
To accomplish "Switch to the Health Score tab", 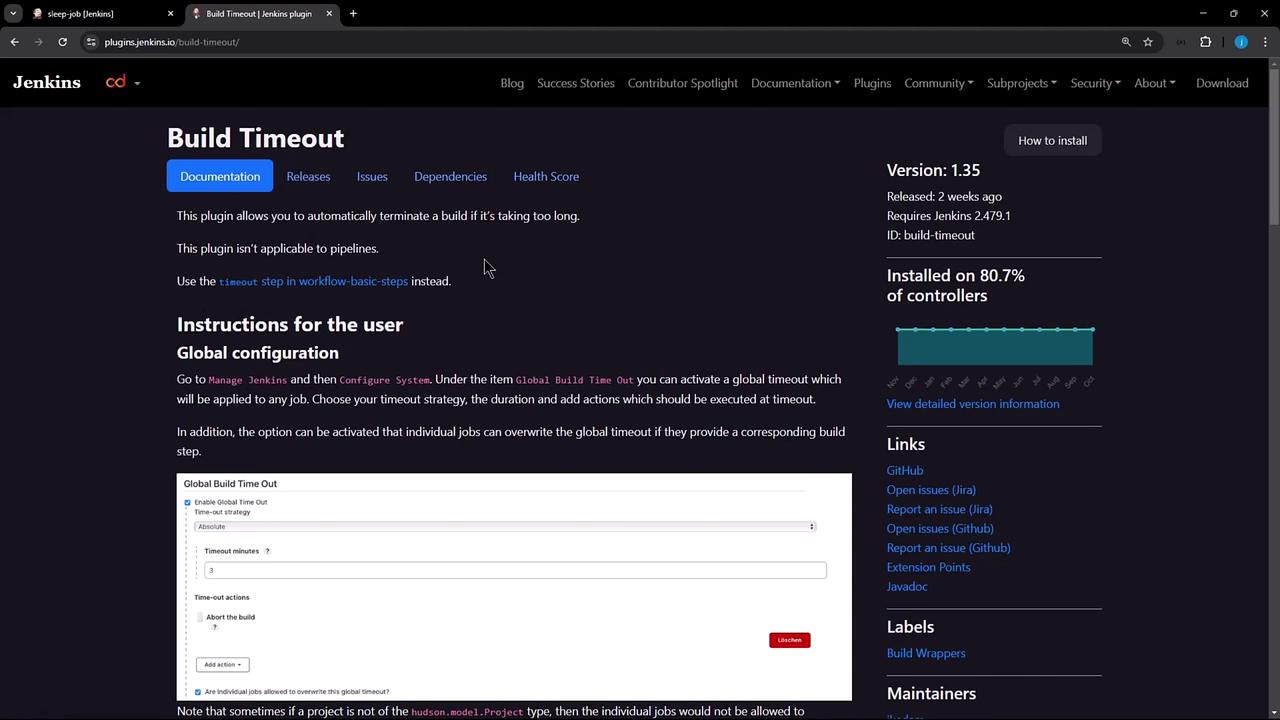I will click(x=546, y=176).
